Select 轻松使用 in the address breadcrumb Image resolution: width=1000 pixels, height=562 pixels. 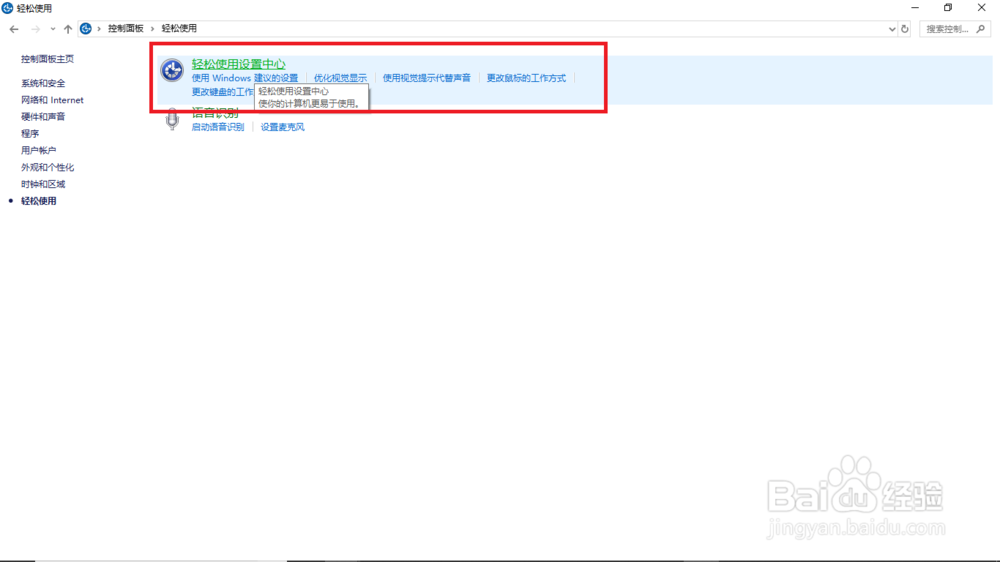[x=179, y=29]
